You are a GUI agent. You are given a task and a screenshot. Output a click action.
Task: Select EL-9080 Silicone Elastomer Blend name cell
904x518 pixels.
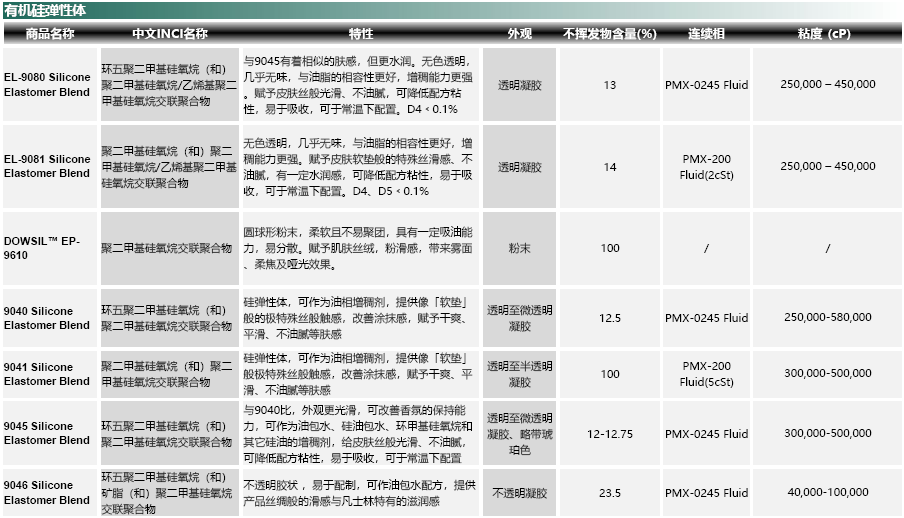coord(50,84)
